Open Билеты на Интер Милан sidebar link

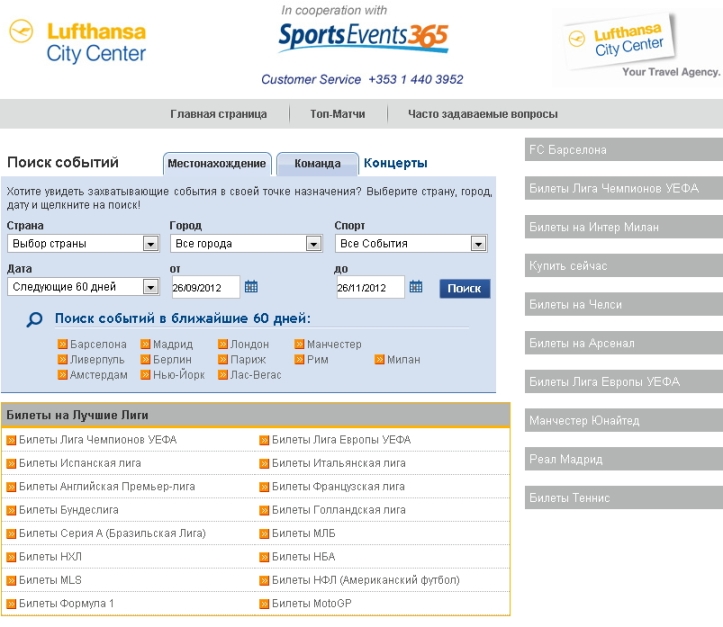(x=624, y=227)
